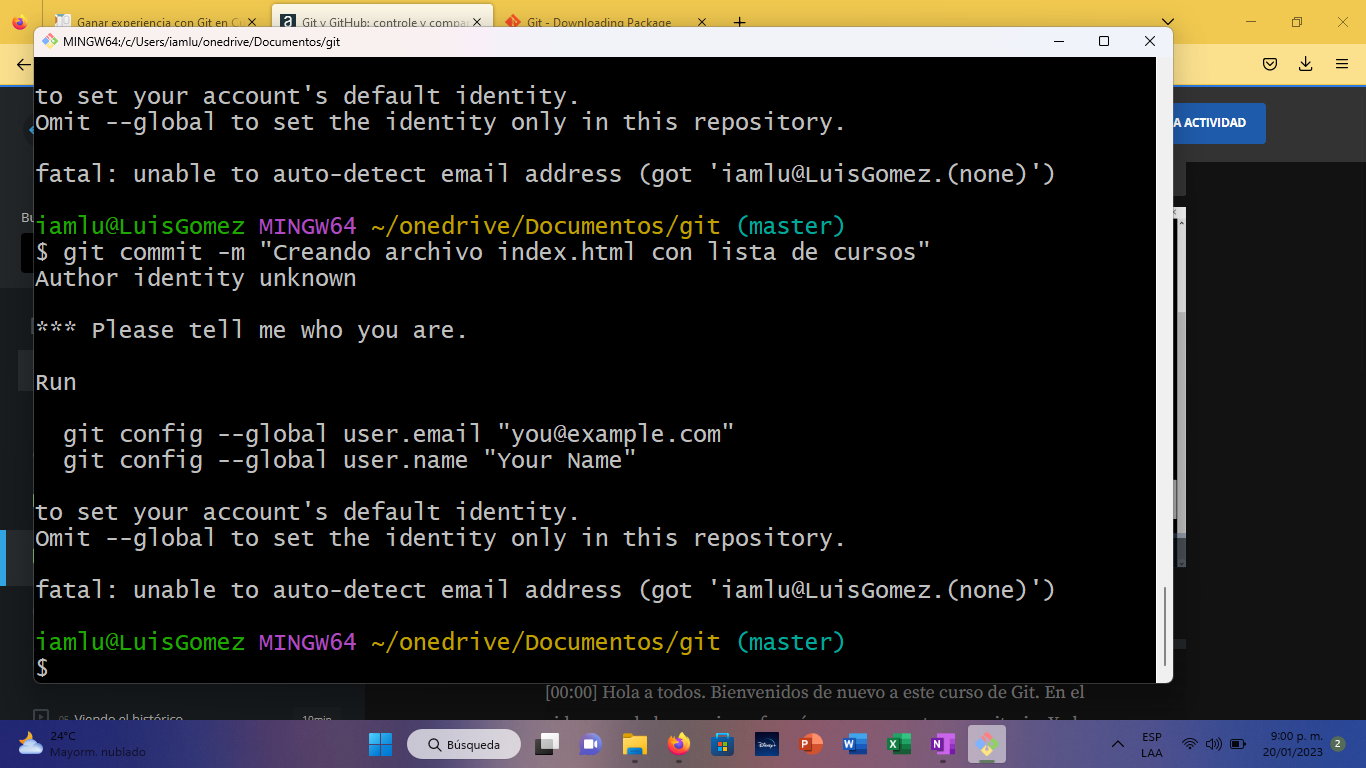Click 'Viendo el histórico' item in browser sidebar
The height and width of the screenshot is (768, 1366).
pyautogui.click(x=127, y=717)
